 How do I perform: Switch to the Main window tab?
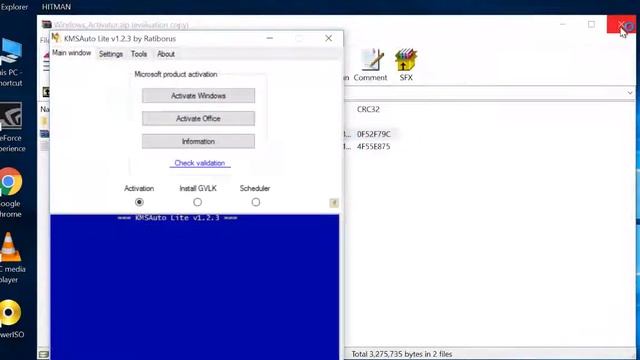click(x=71, y=53)
